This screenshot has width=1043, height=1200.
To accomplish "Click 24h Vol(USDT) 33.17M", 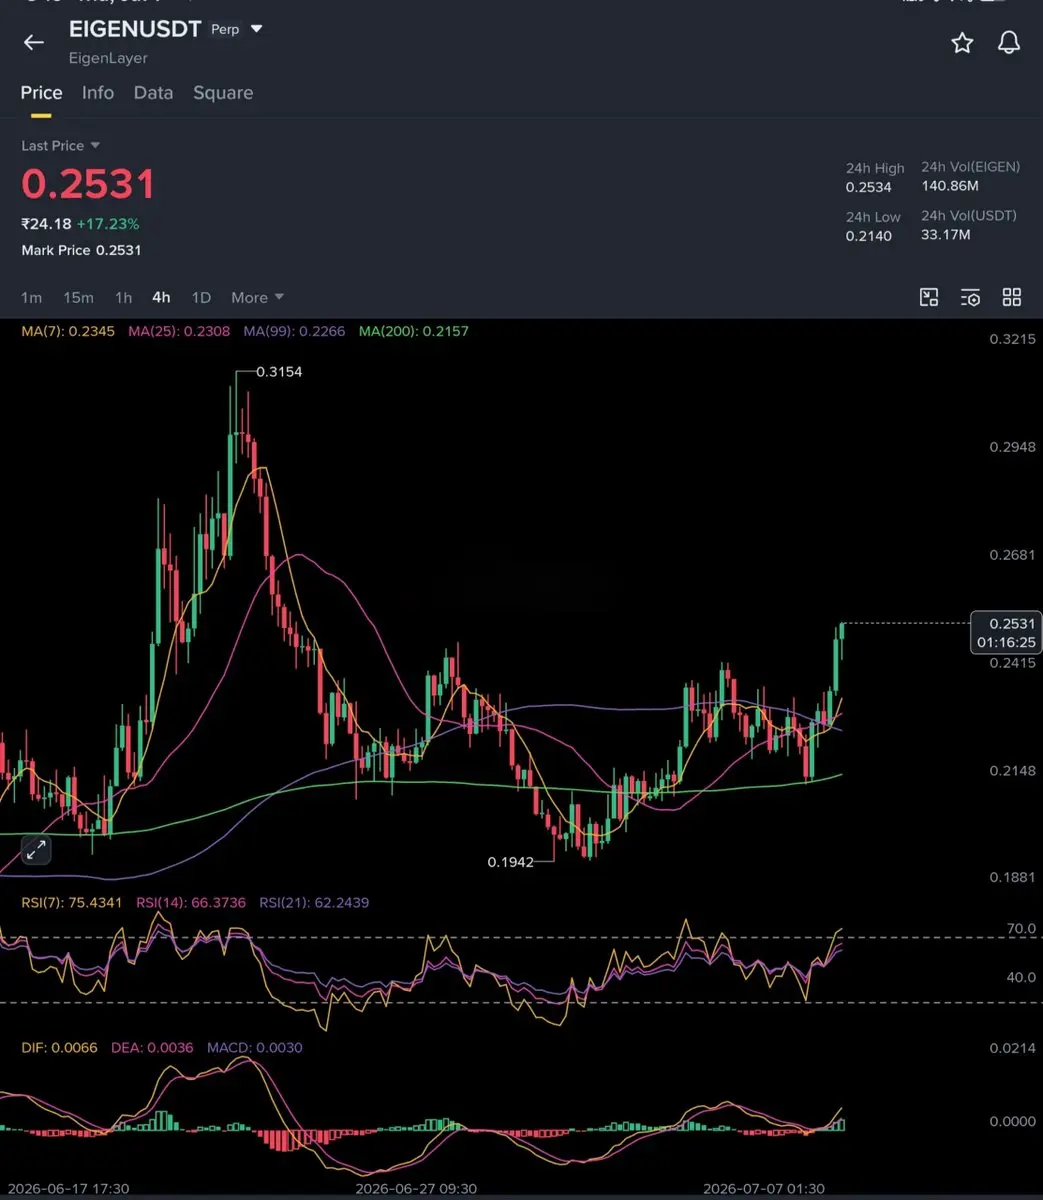I will [946, 235].
